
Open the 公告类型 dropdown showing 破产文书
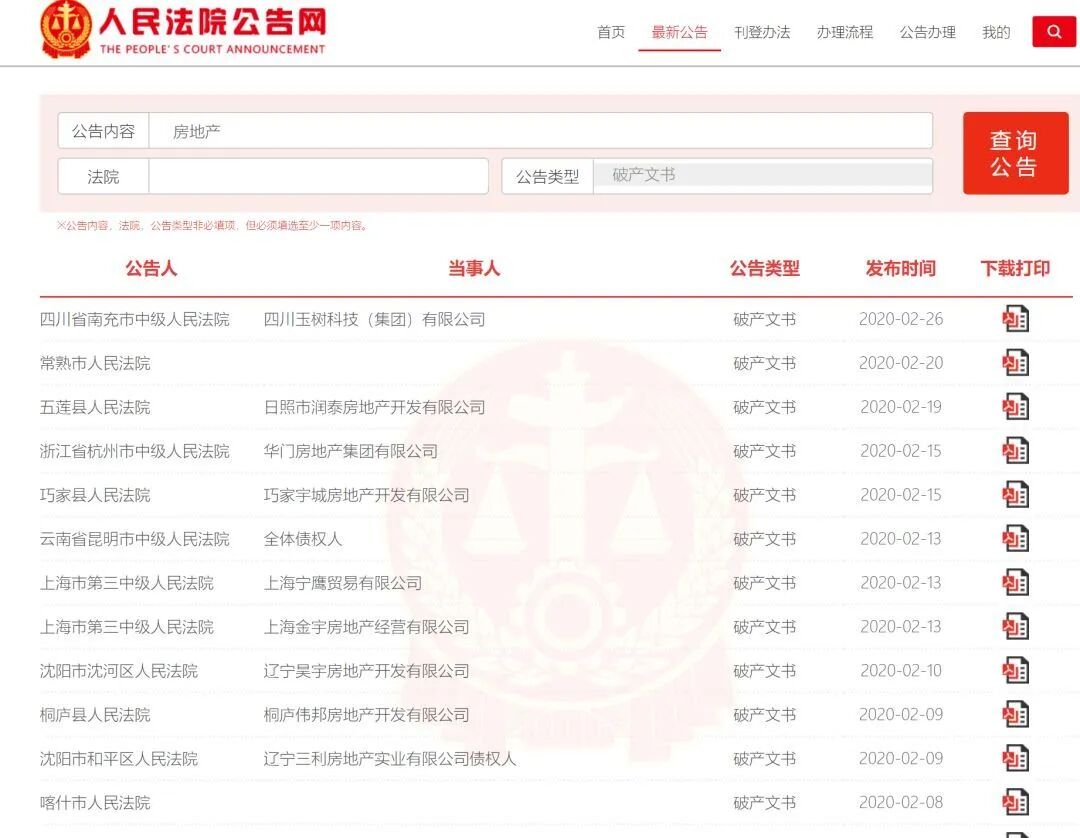(x=762, y=176)
